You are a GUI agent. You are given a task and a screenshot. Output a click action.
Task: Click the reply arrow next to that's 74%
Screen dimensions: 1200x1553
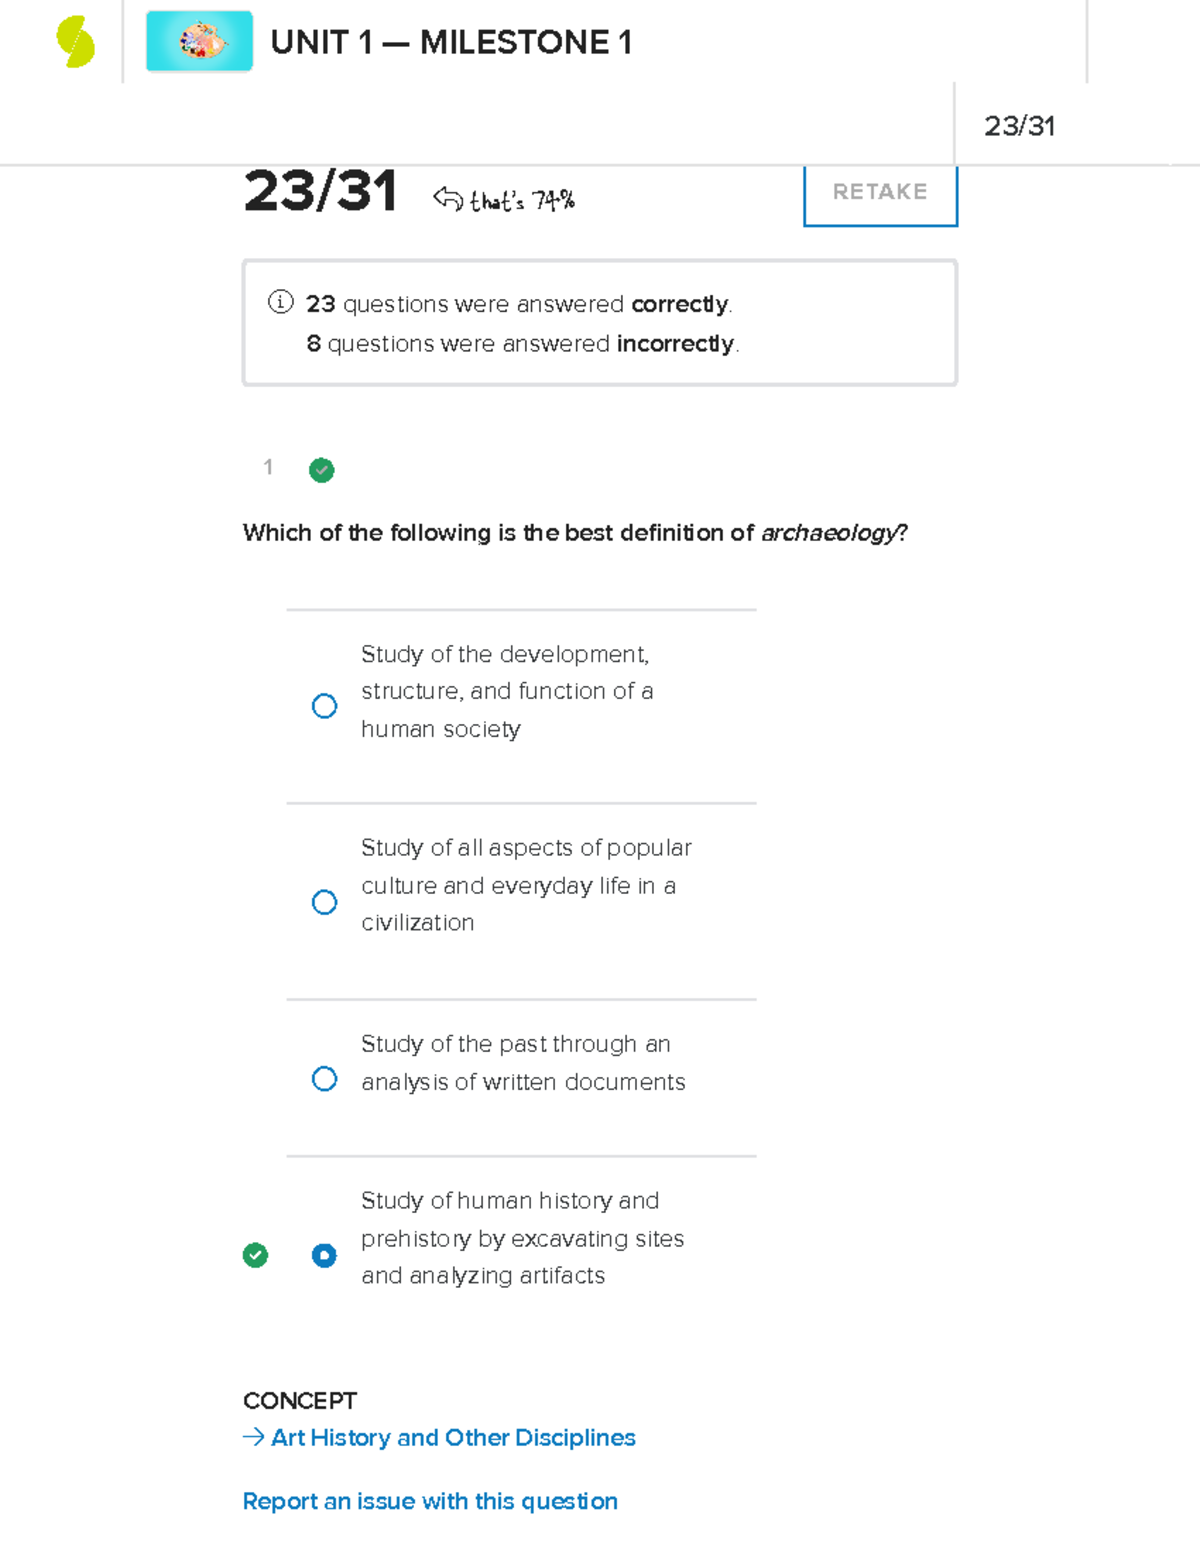(447, 199)
